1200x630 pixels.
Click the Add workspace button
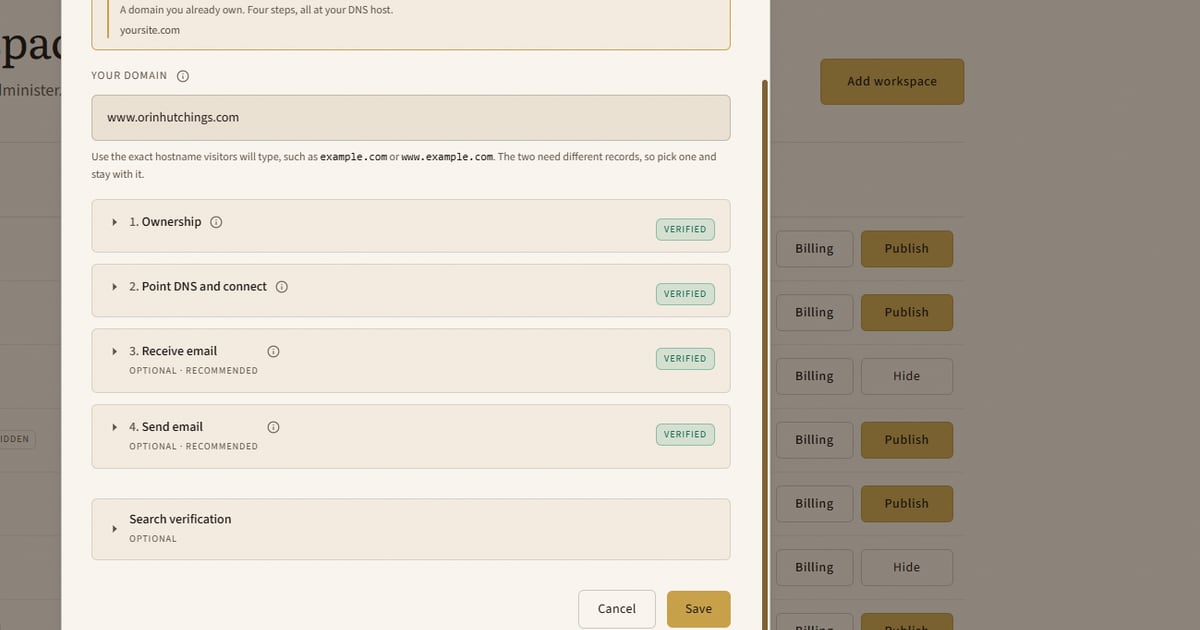coord(892,82)
